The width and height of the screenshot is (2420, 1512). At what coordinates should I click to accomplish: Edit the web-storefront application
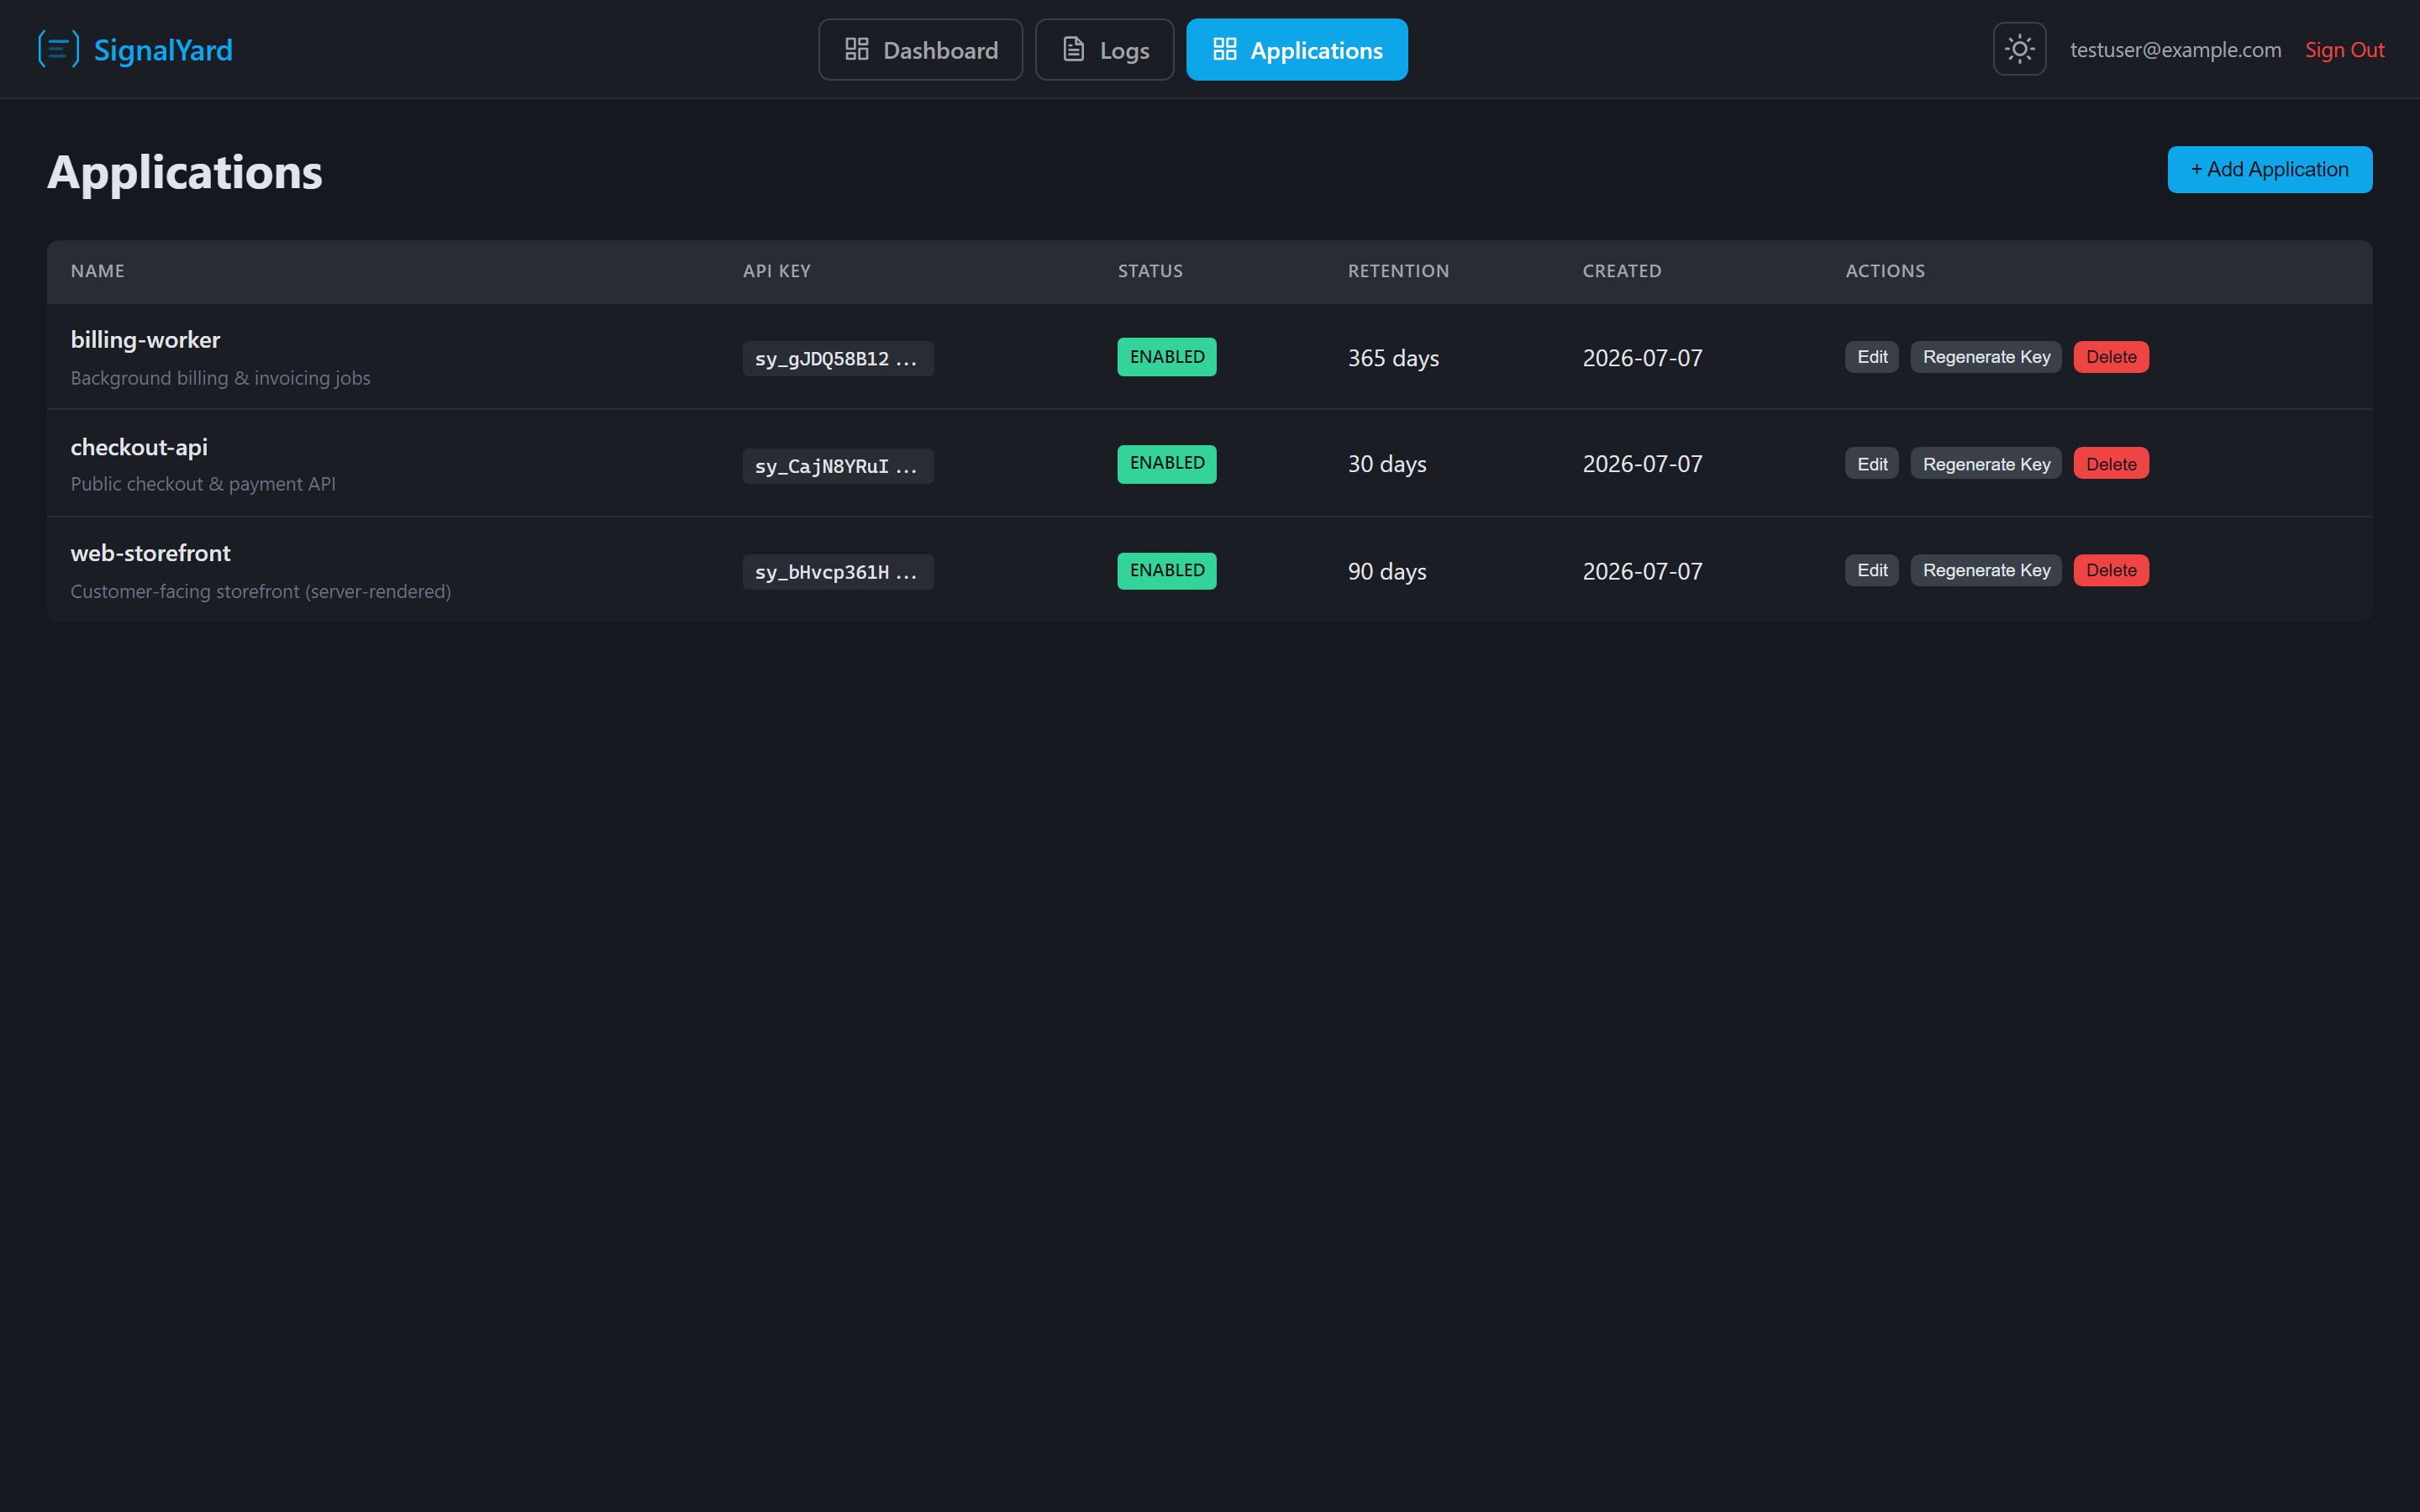1871,570
